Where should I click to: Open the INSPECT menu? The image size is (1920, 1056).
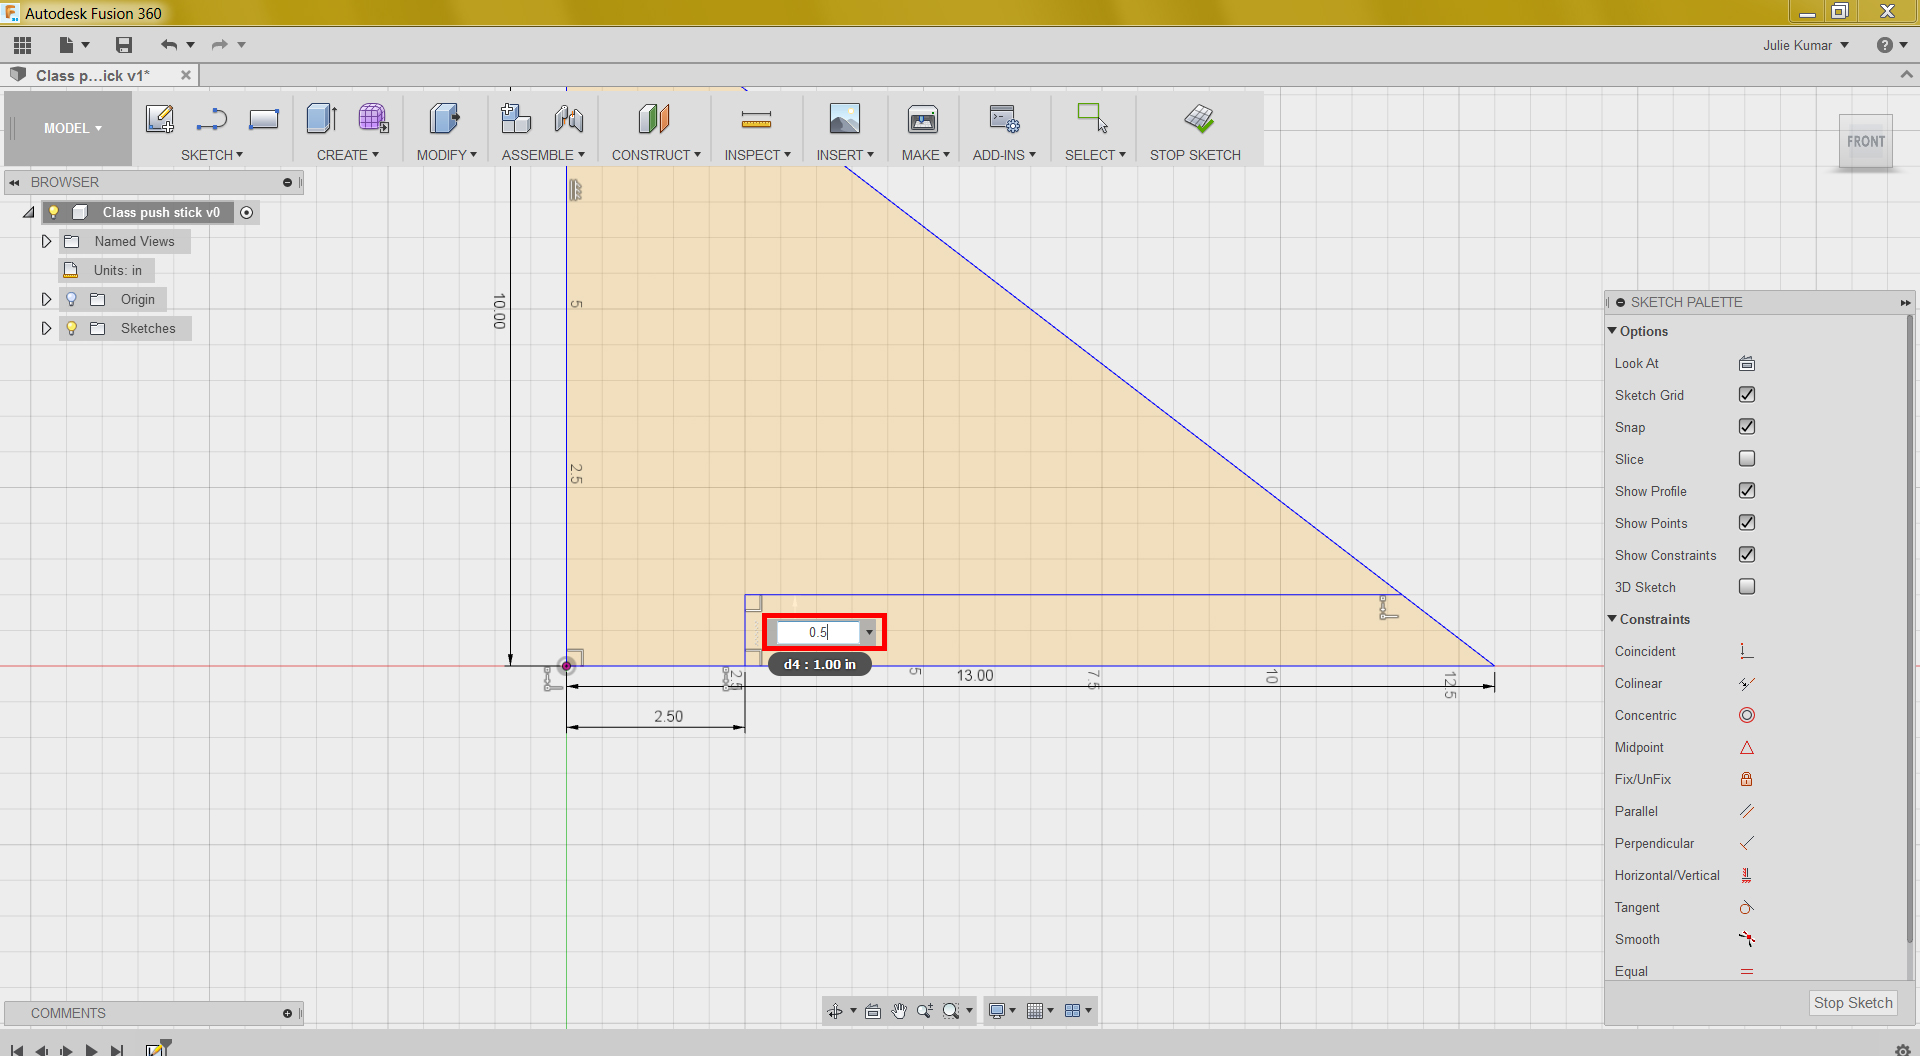coord(758,155)
